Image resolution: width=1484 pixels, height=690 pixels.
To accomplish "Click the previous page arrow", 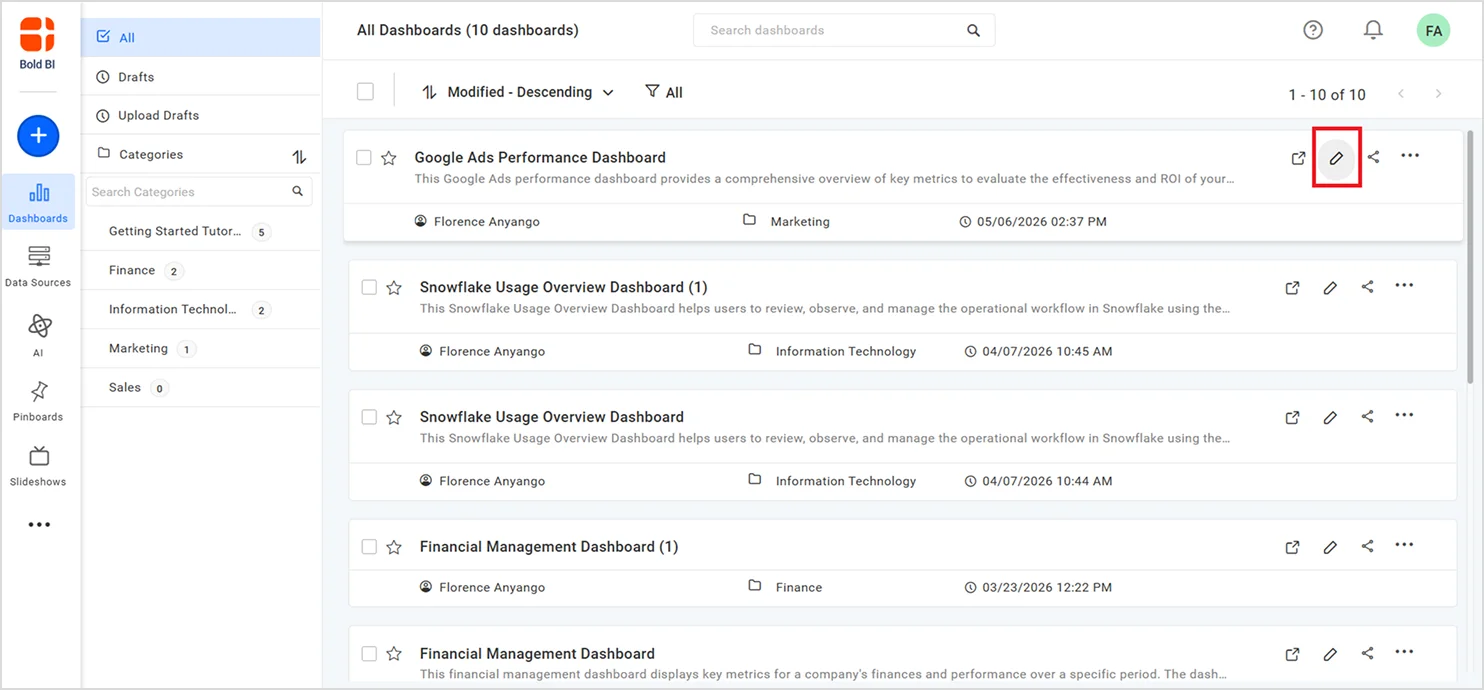I will [x=1401, y=94].
